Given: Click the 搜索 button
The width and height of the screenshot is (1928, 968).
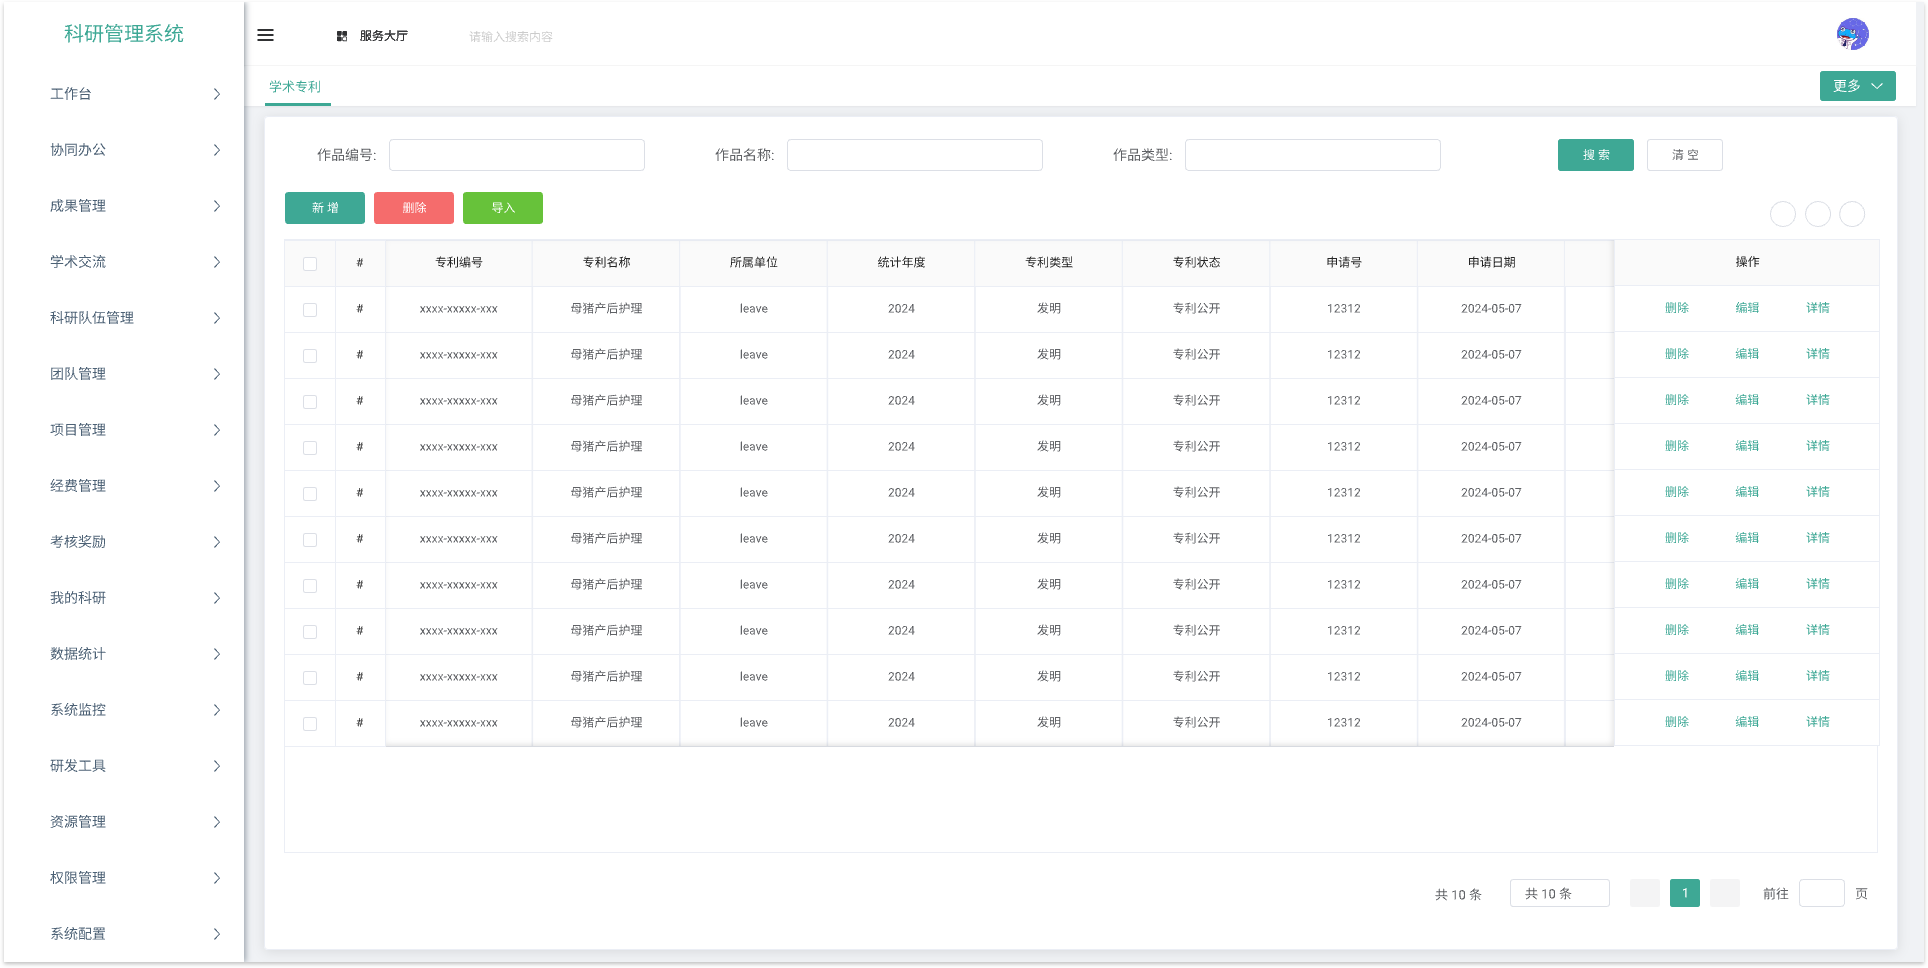Looking at the screenshot, I should (x=1595, y=155).
